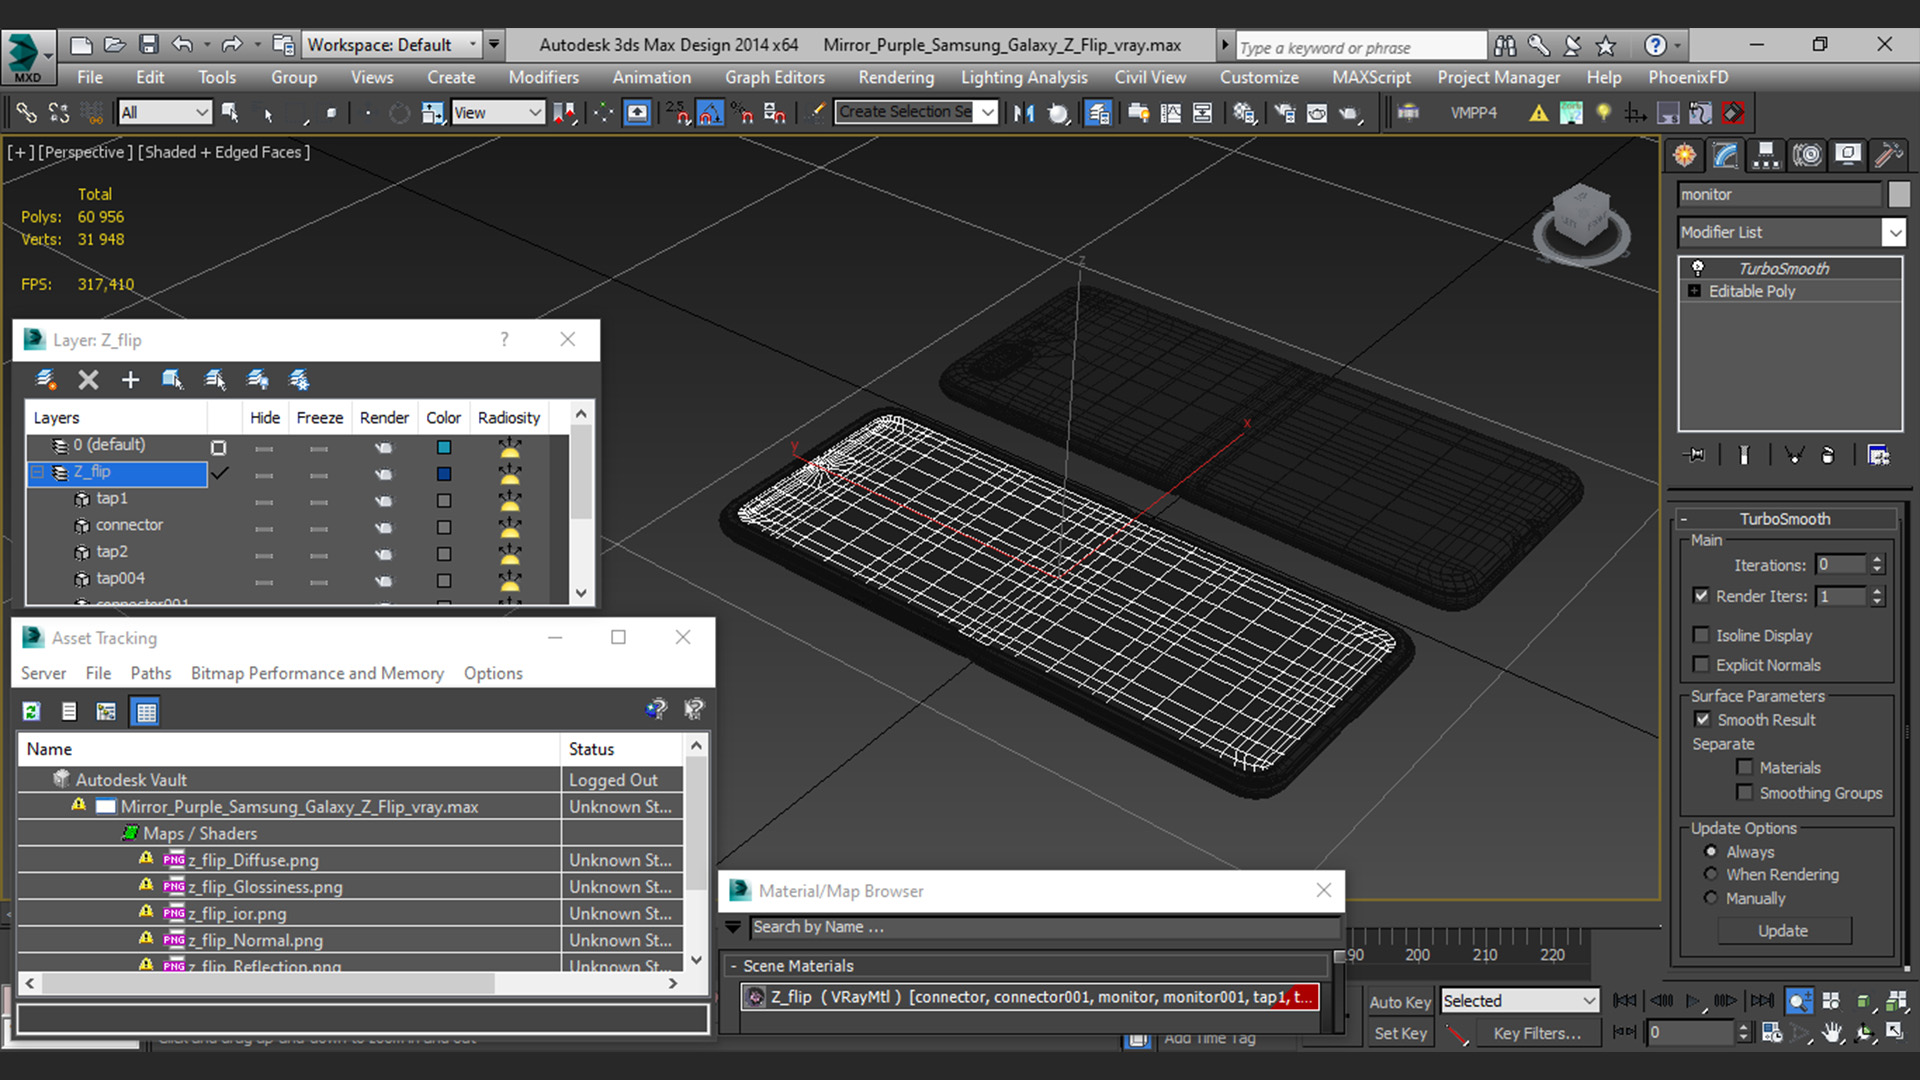This screenshot has width=1920, height=1080.
Task: Click the save file icon in quick access toolbar
Action: [x=149, y=44]
